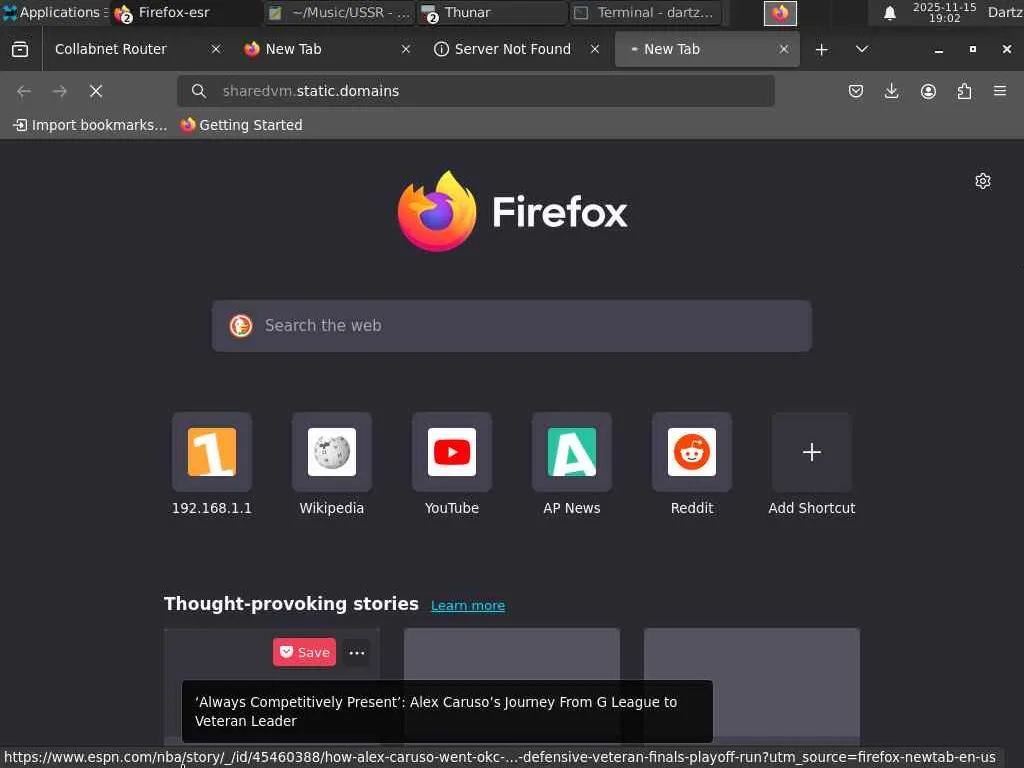Stop loading the page
Image resolution: width=1024 pixels, height=768 pixels.
tap(96, 91)
